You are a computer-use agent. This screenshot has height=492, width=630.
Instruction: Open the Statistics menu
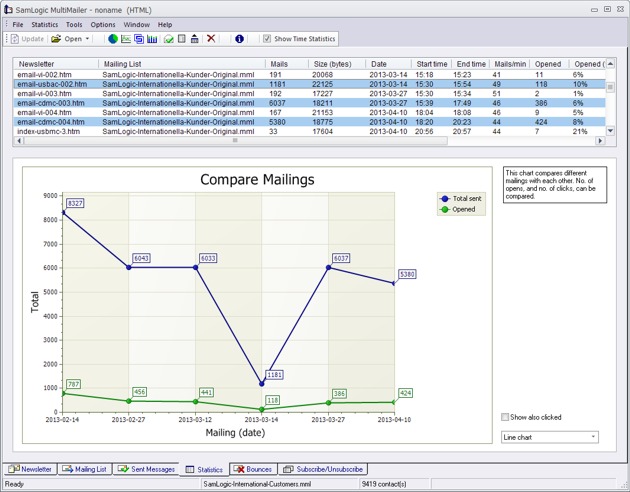point(45,24)
